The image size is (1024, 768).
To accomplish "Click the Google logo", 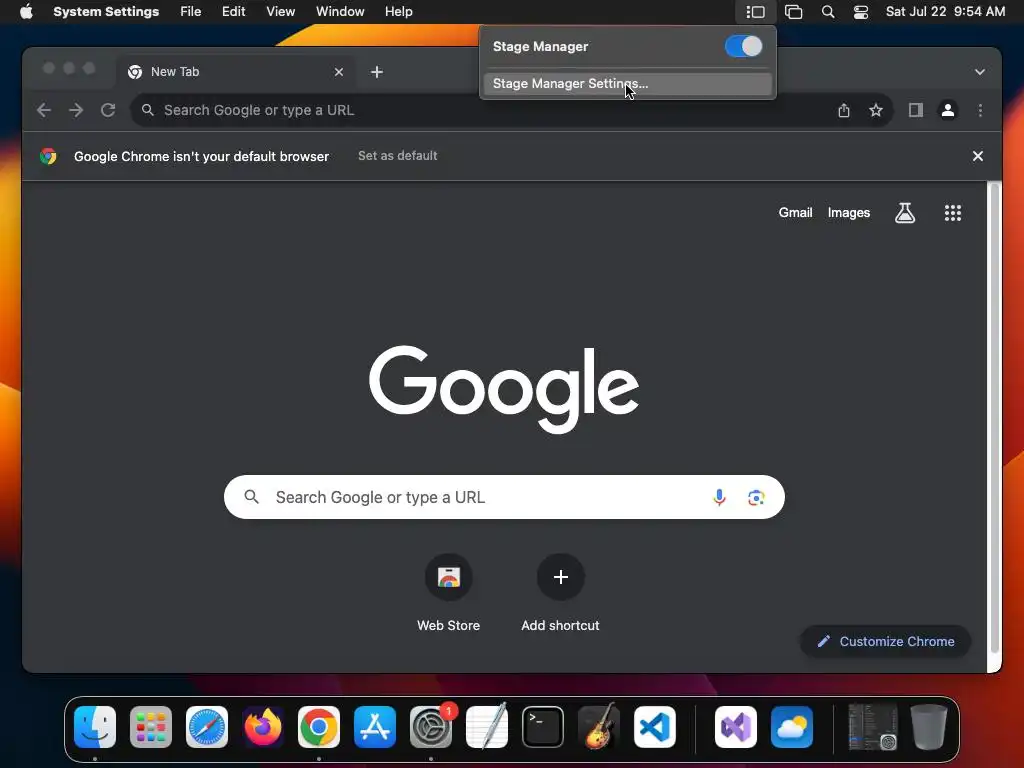I will [x=504, y=389].
